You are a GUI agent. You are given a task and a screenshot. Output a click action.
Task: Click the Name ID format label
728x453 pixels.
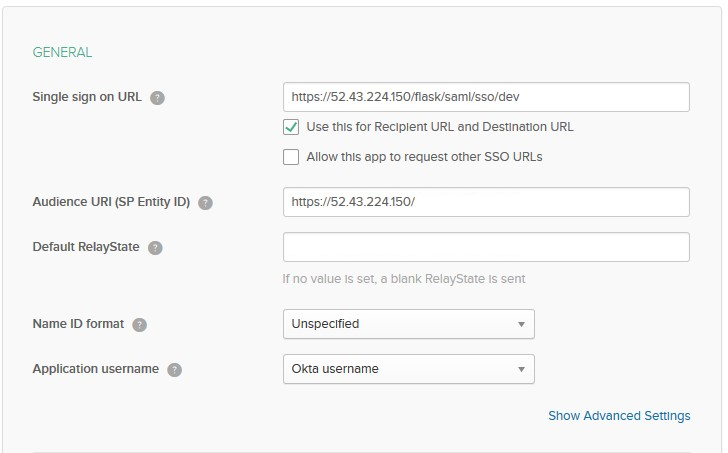[x=78, y=324]
